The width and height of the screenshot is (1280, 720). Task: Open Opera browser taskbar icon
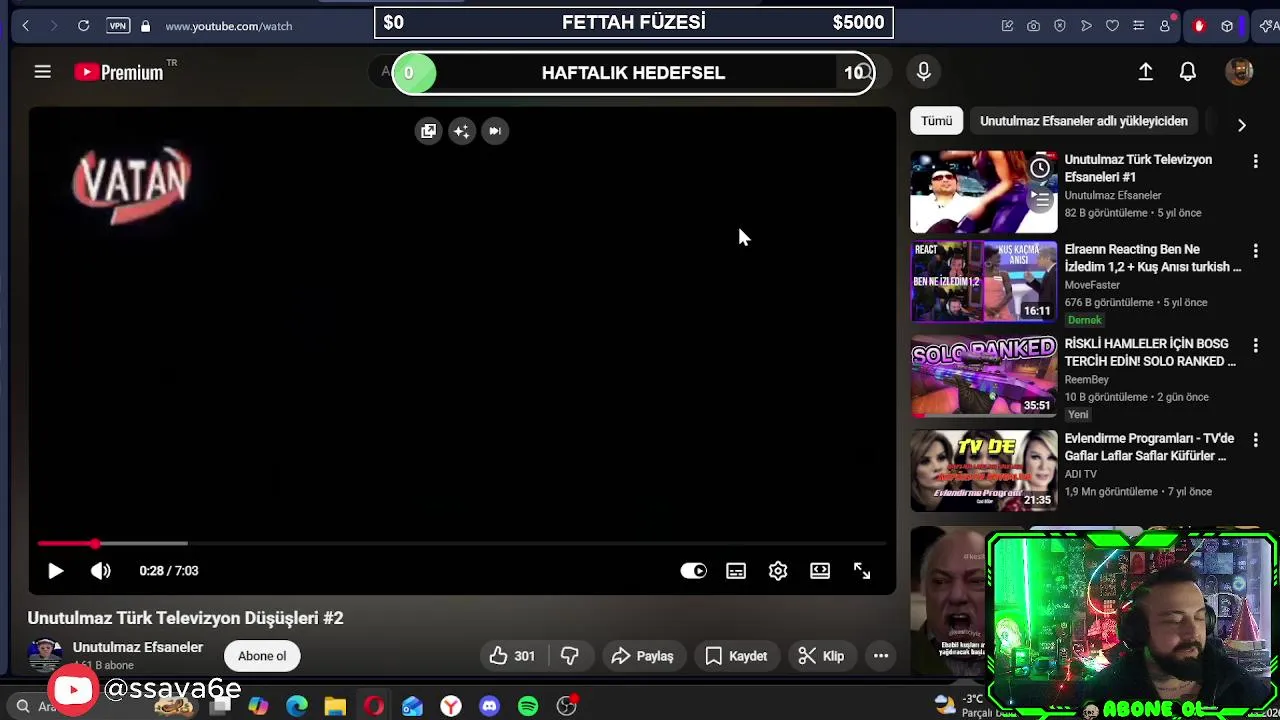(374, 706)
